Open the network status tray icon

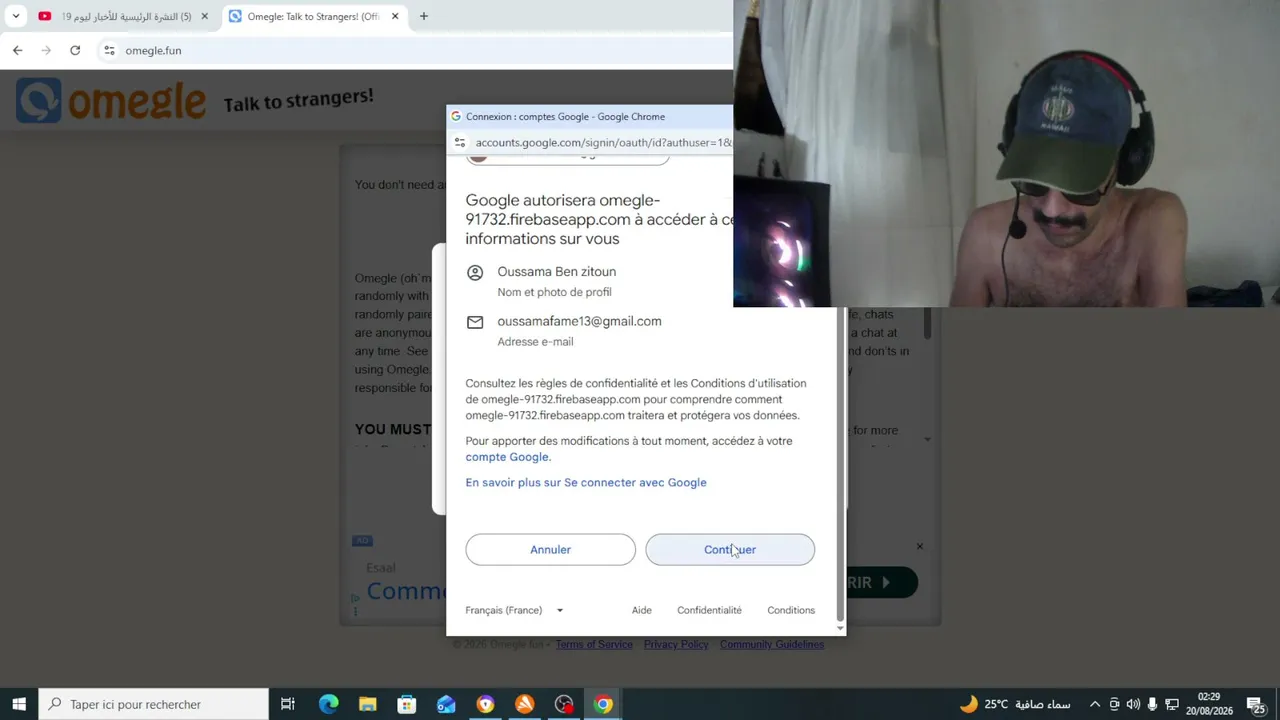[1172, 704]
